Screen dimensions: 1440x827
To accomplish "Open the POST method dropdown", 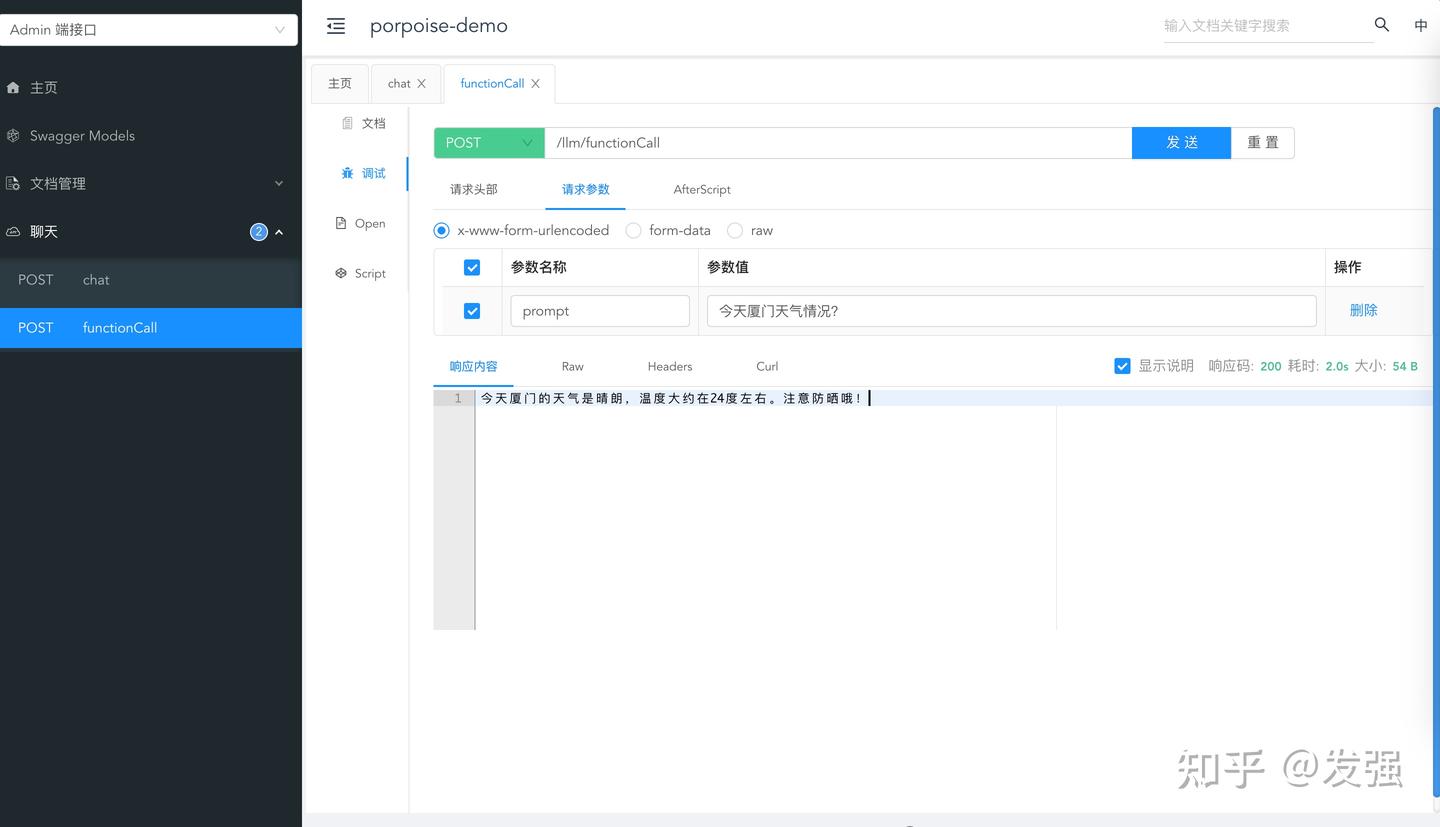I will (489, 143).
